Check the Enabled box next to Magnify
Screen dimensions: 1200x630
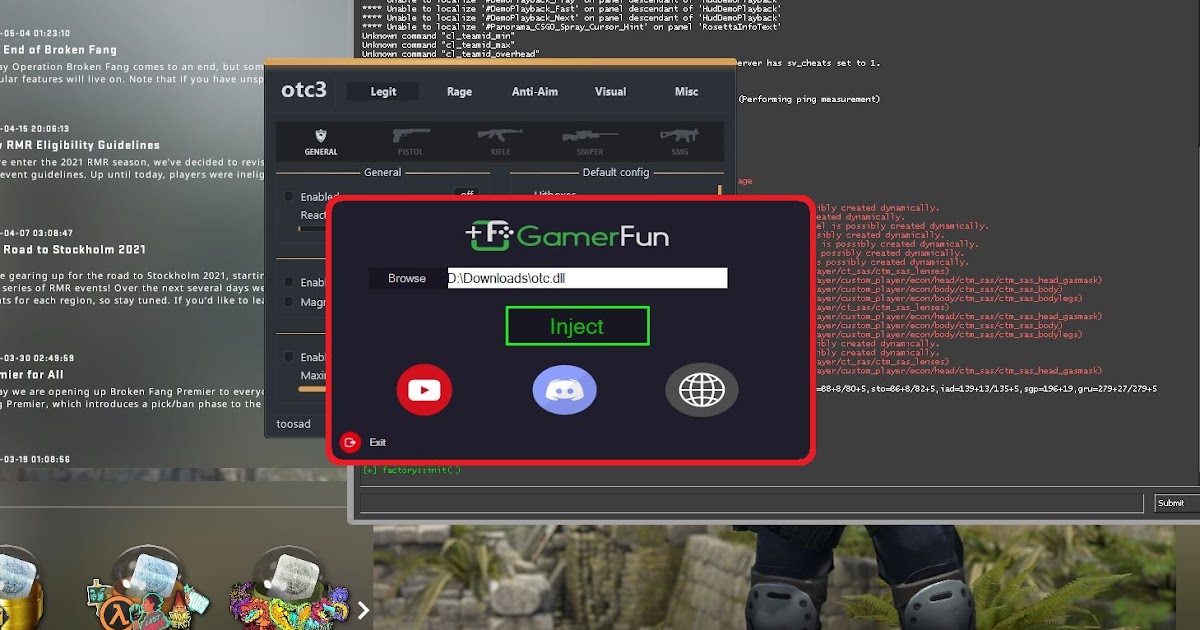coord(290,282)
